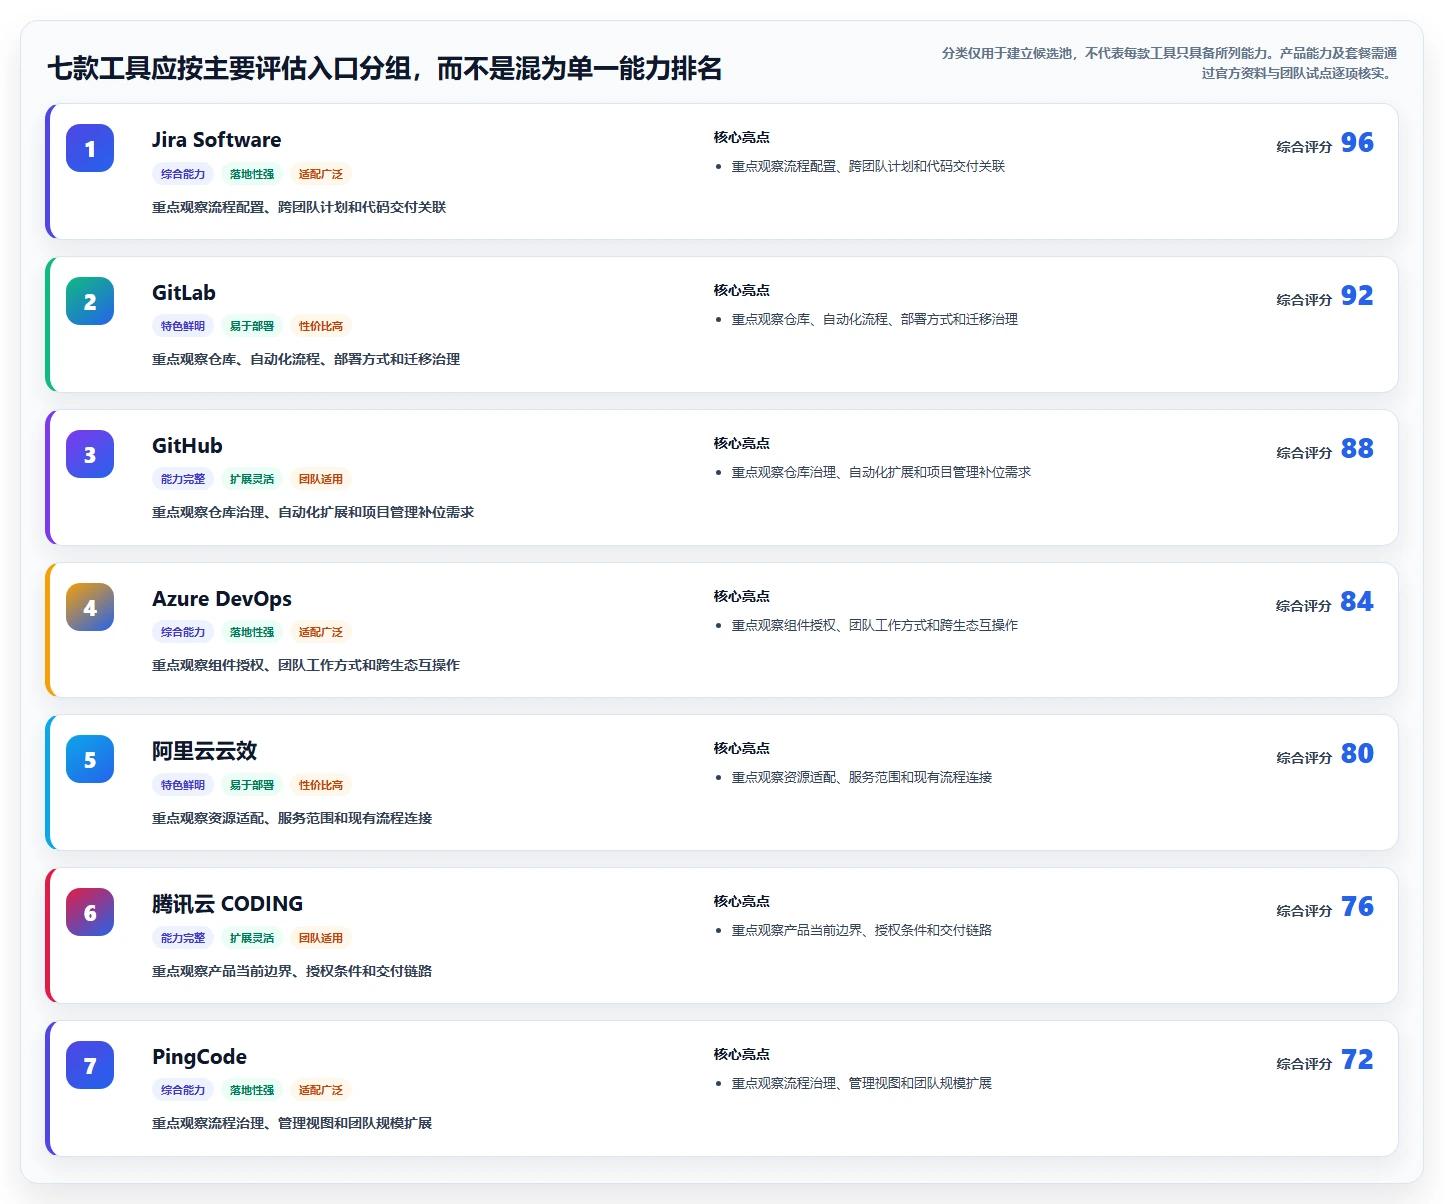Click the 核心亮点 heading in 阿里云云效 card
Viewport: 1444px width, 1204px height.
[x=742, y=748]
